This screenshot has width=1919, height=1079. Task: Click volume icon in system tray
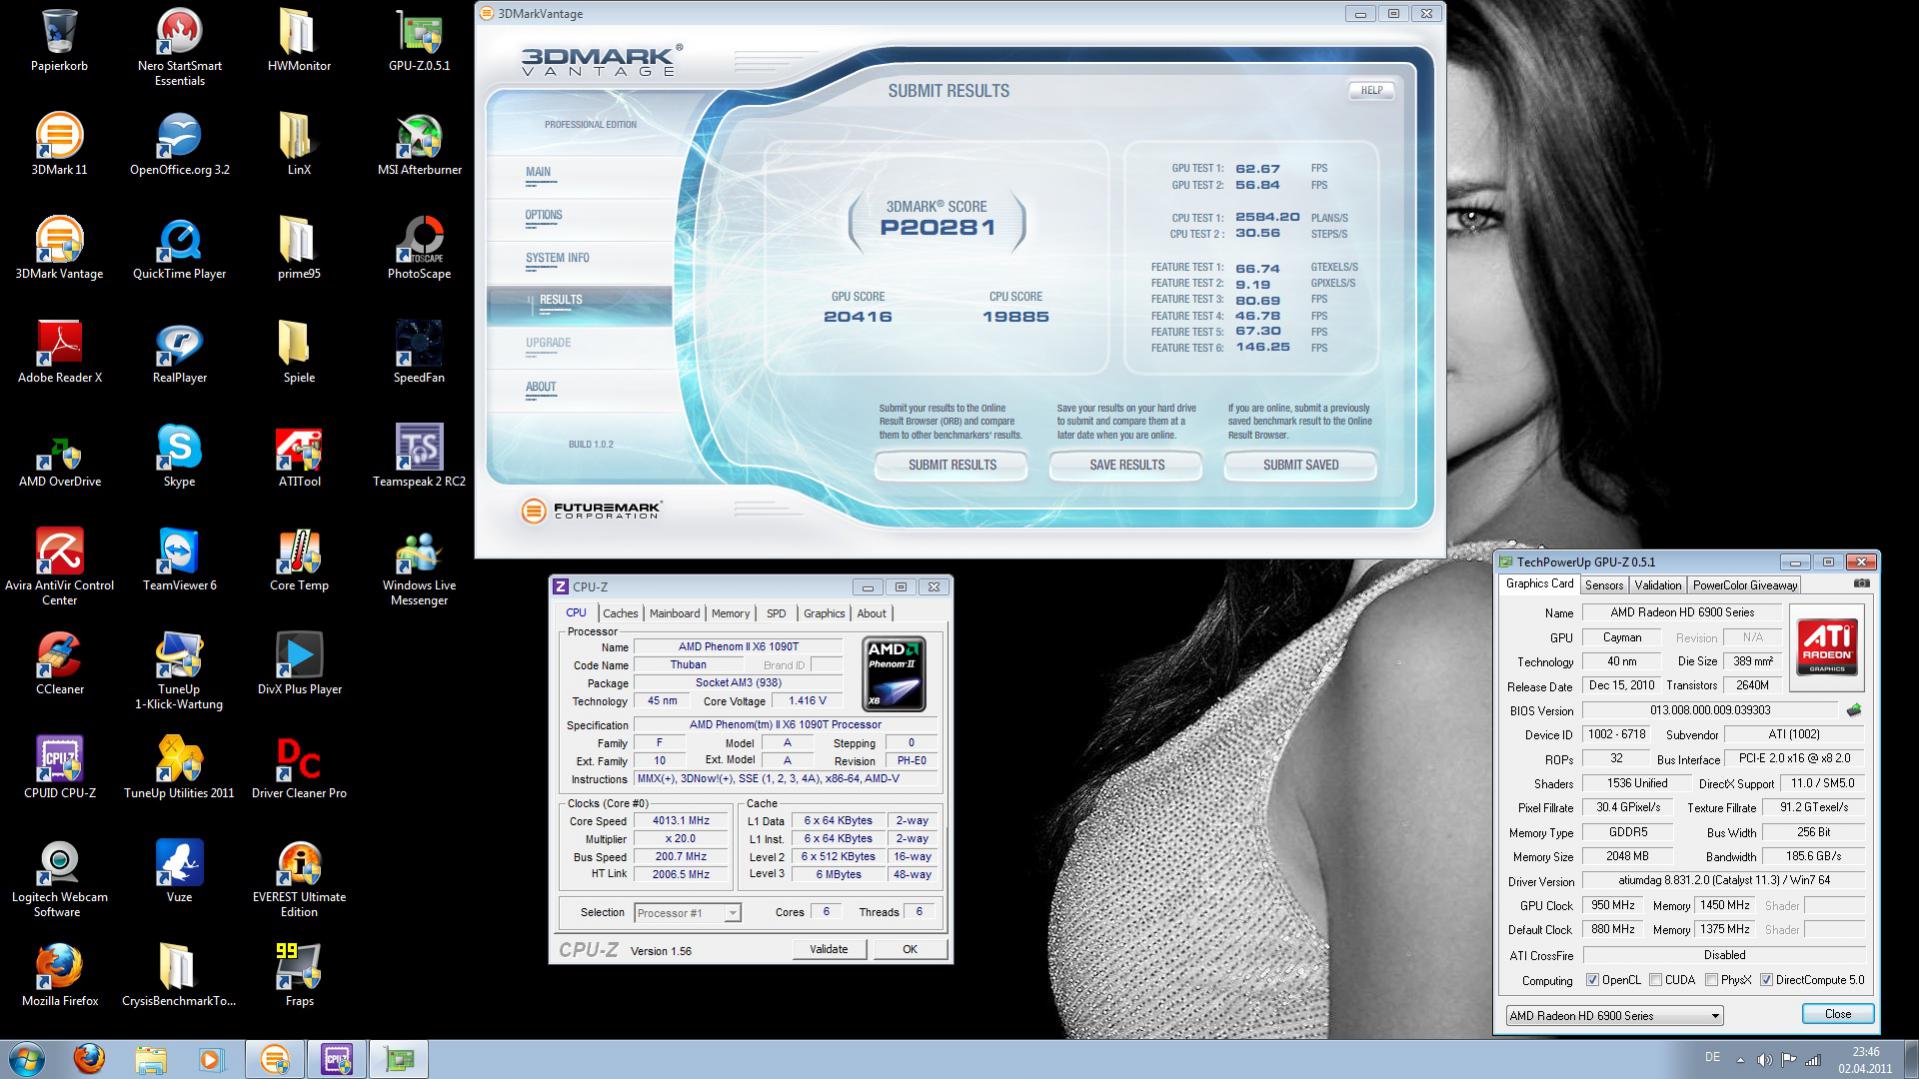point(1764,1060)
